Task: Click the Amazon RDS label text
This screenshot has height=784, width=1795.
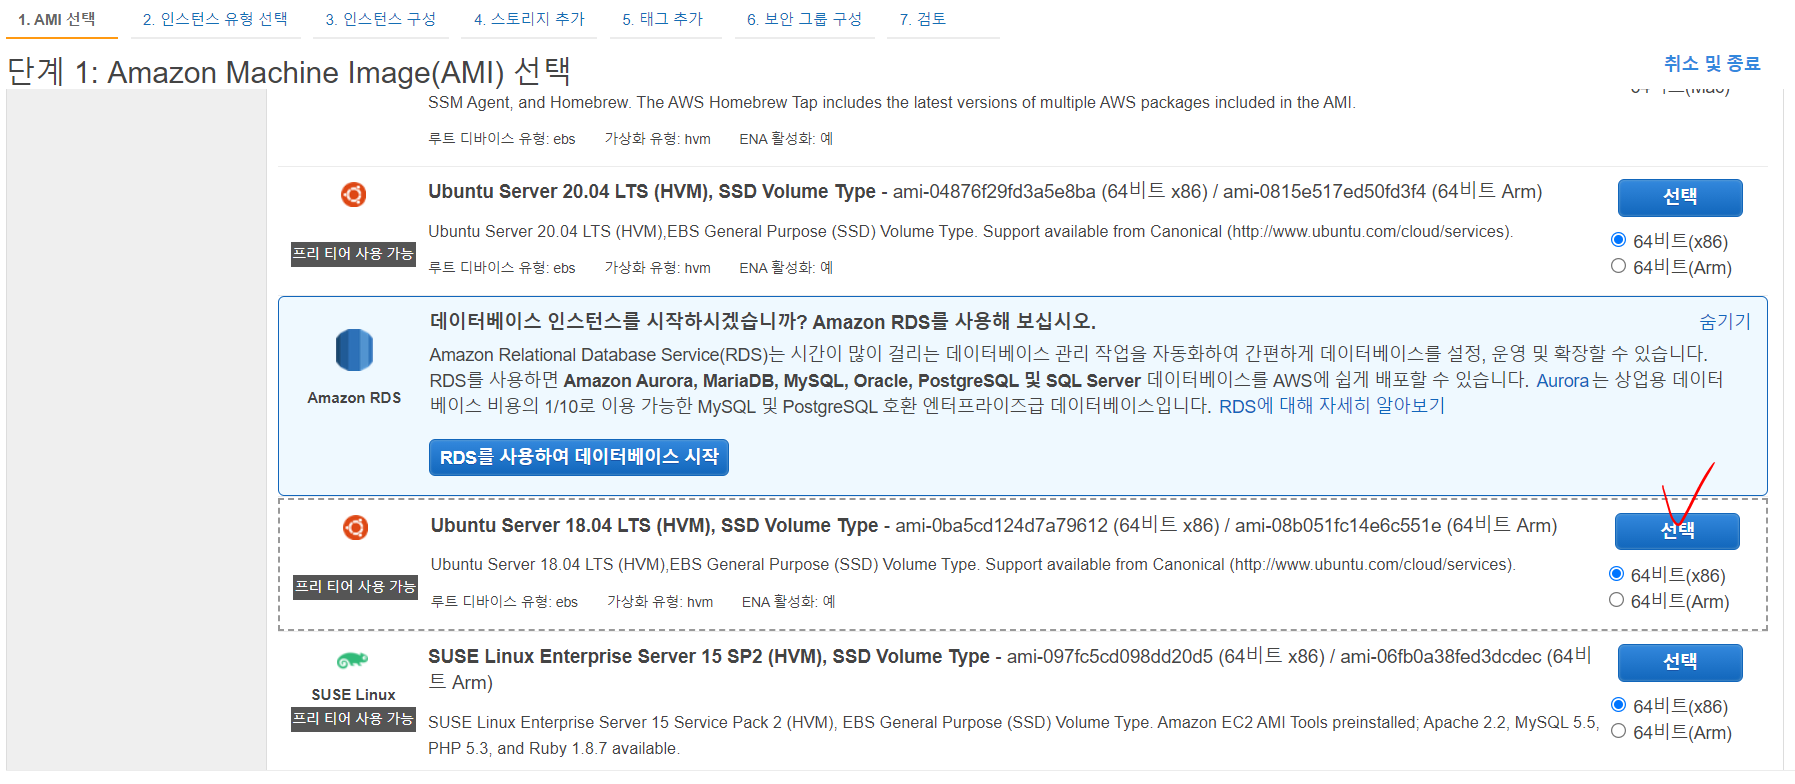Action: tap(354, 398)
